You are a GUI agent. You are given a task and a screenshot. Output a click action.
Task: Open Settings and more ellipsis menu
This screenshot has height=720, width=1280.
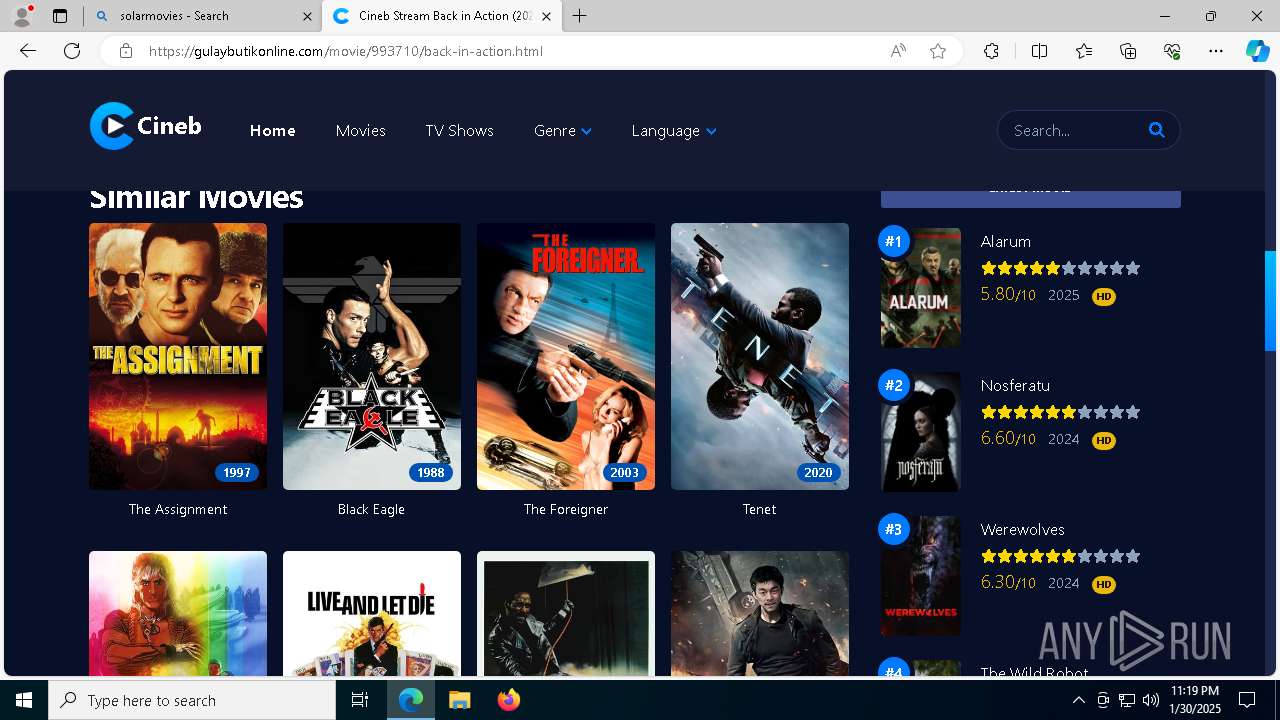pyautogui.click(x=1216, y=51)
